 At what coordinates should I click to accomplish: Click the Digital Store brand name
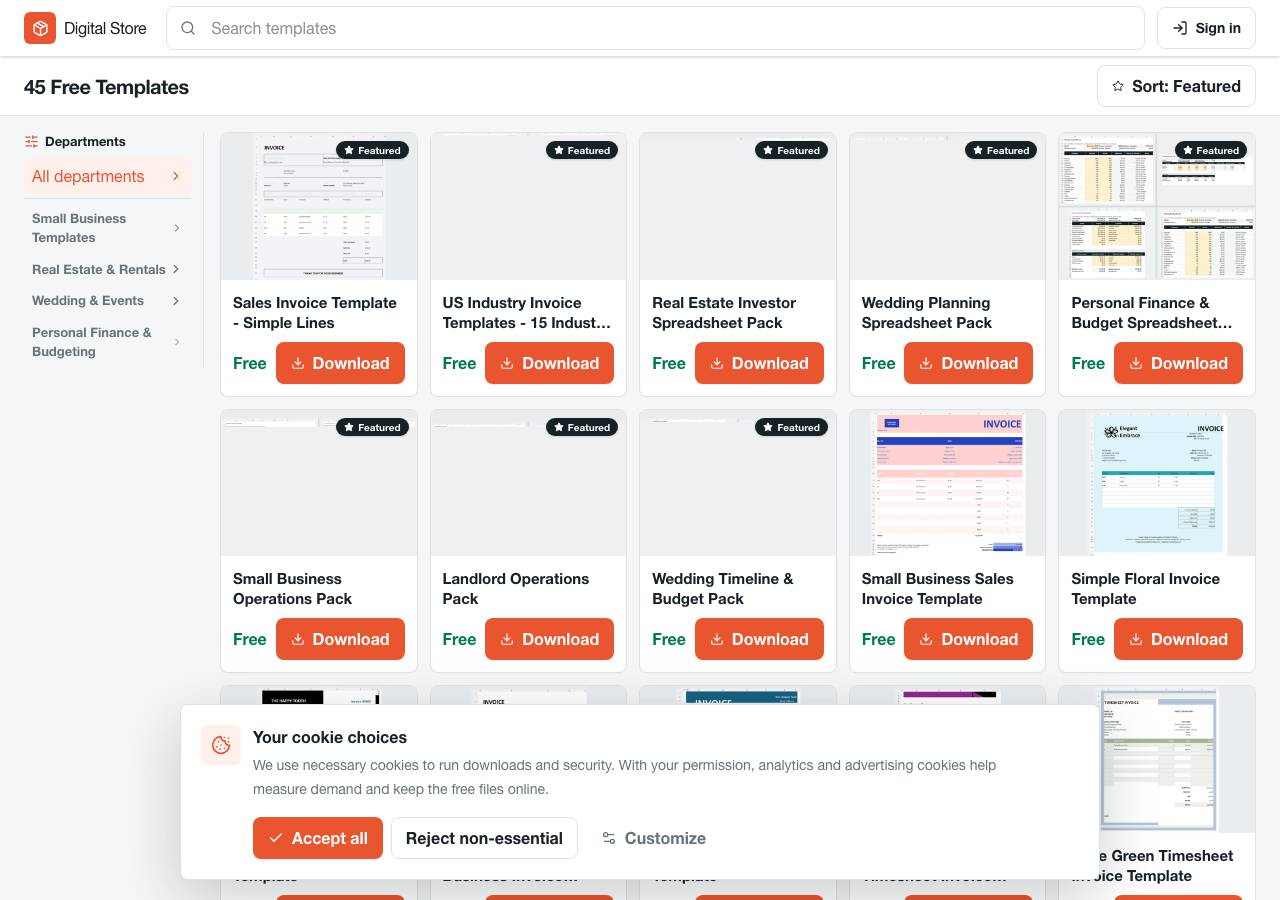pyautogui.click(x=105, y=28)
